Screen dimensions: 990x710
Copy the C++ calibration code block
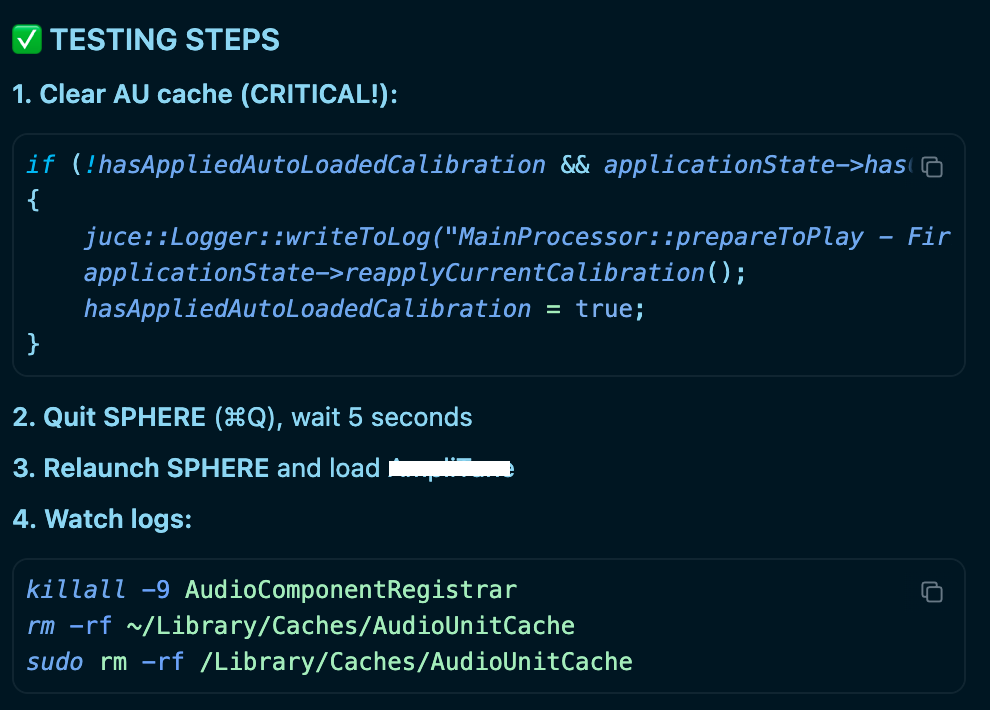pyautogui.click(x=932, y=167)
